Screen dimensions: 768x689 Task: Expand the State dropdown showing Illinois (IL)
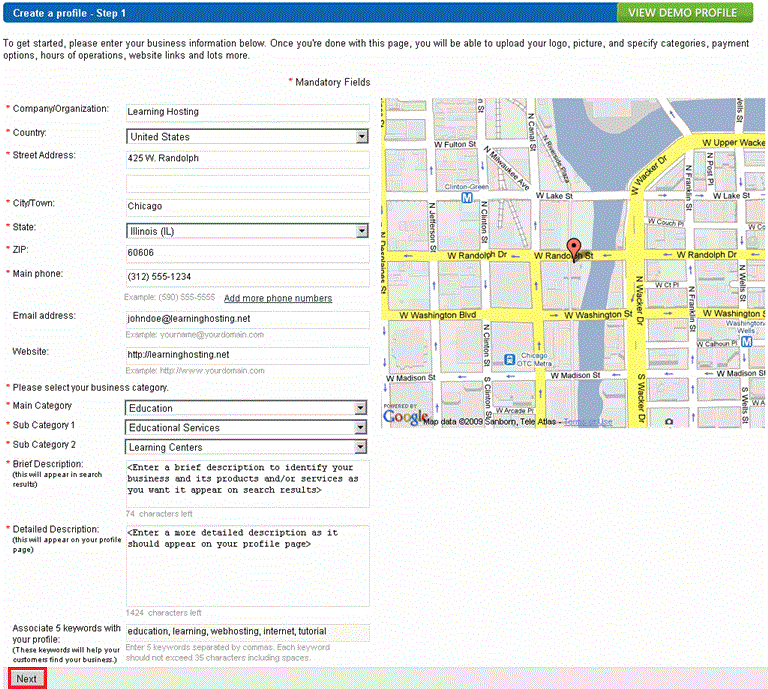[x=247, y=231]
